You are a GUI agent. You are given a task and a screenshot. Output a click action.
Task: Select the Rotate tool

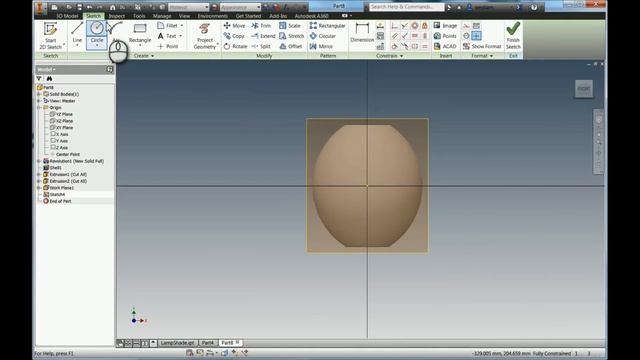pos(236,47)
